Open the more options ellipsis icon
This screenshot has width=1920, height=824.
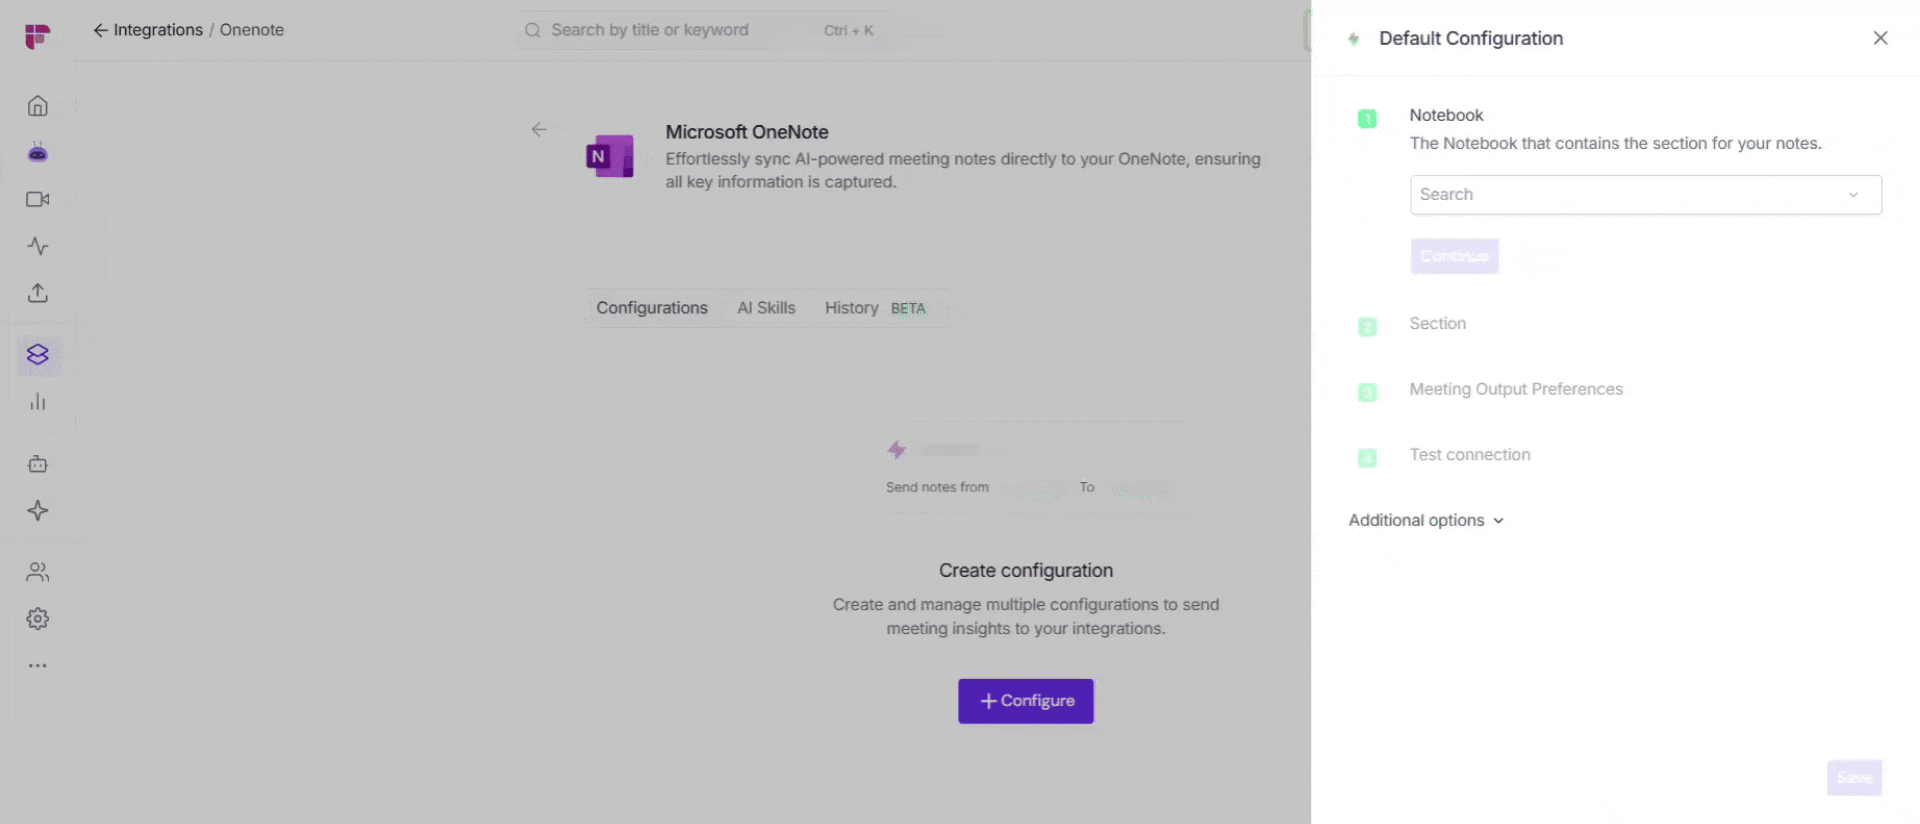click(38, 666)
